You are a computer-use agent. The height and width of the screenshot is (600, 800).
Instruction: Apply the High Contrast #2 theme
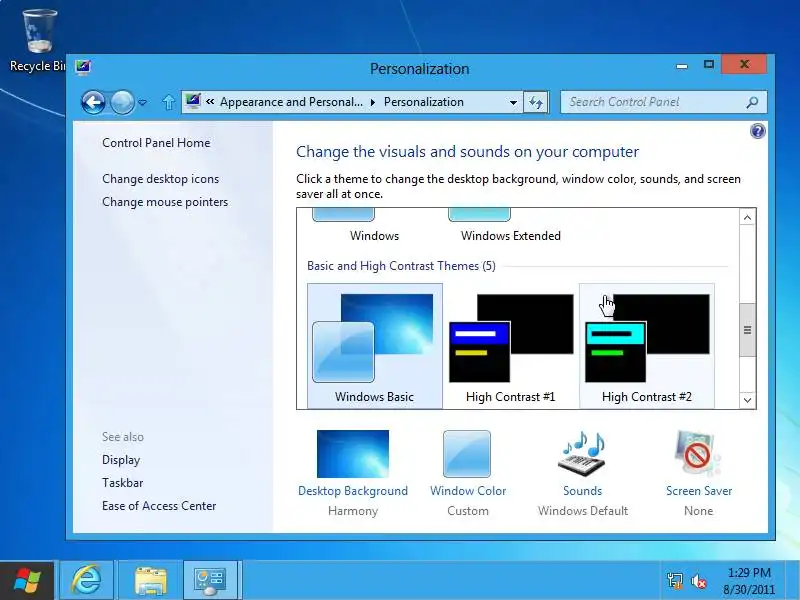point(646,346)
